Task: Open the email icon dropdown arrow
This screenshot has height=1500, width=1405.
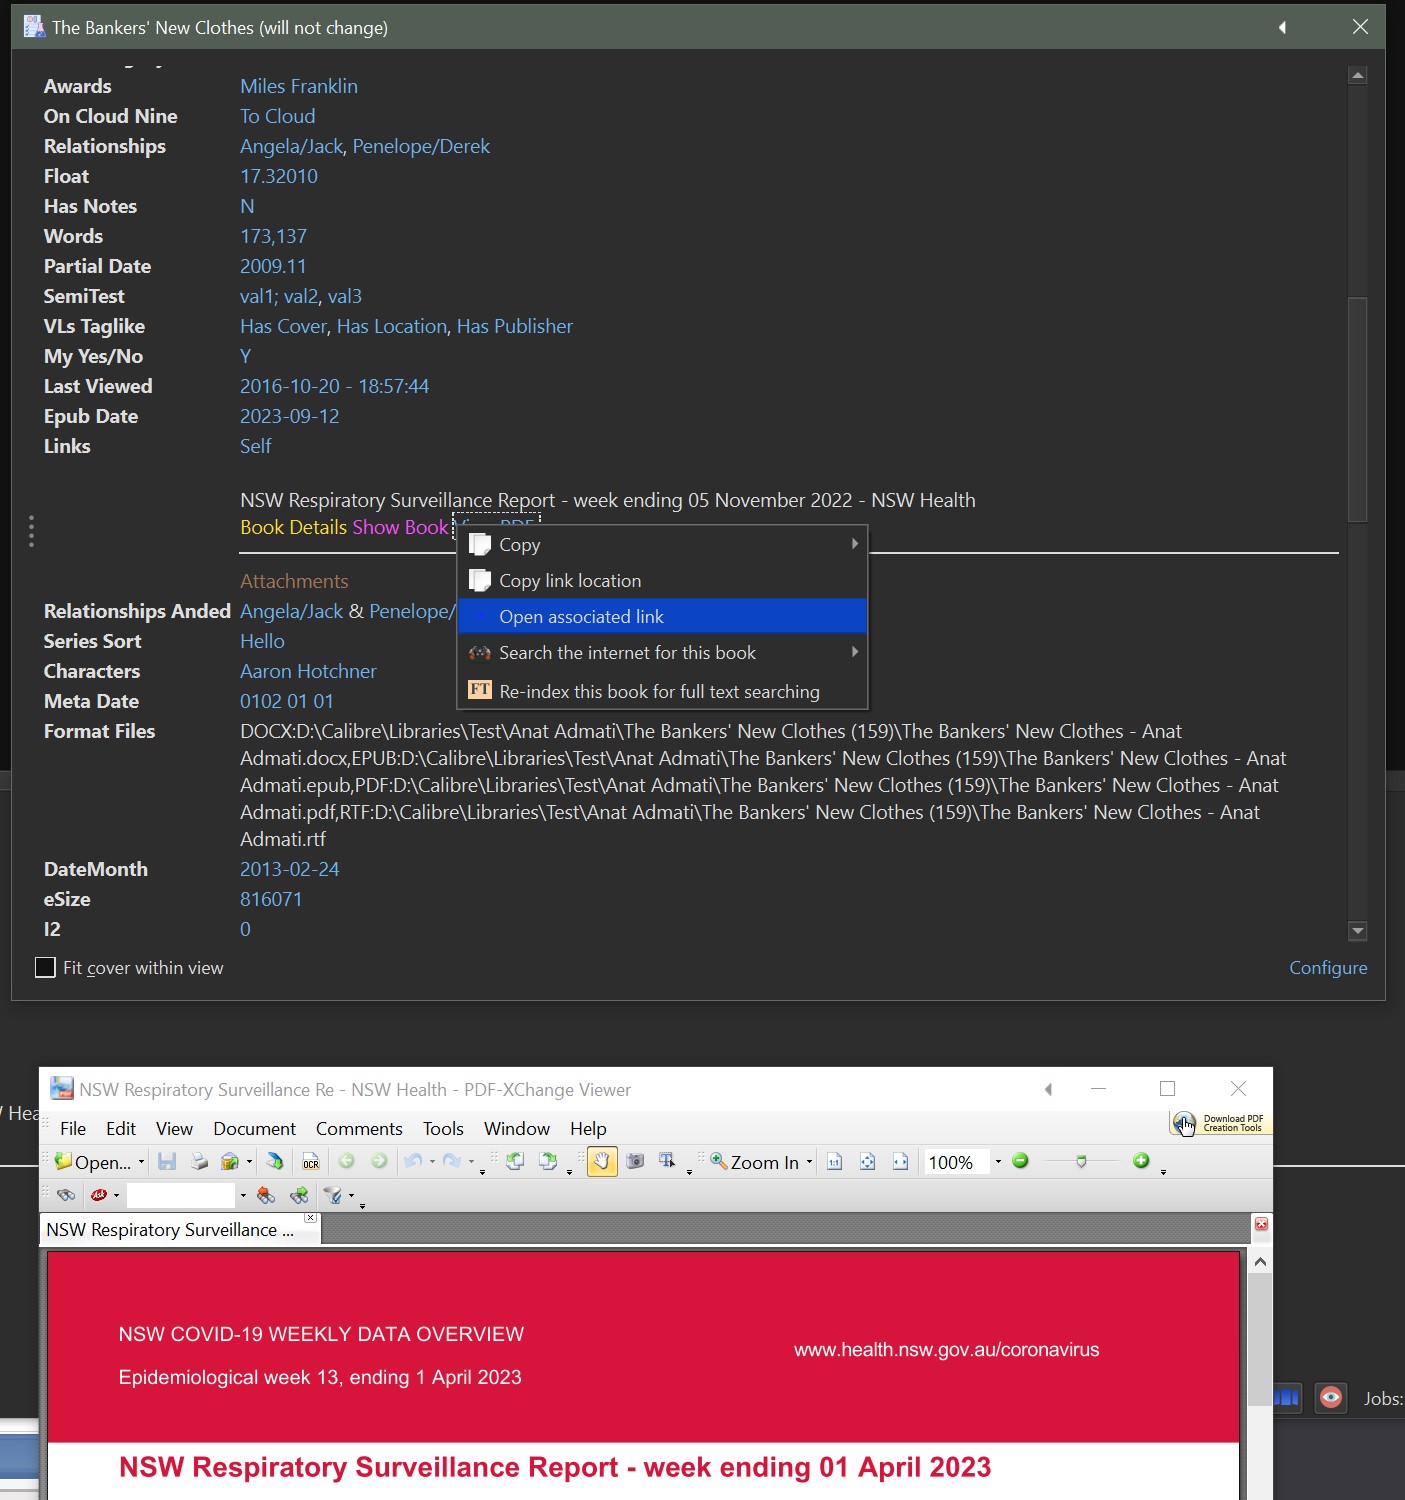Action: point(249,1162)
